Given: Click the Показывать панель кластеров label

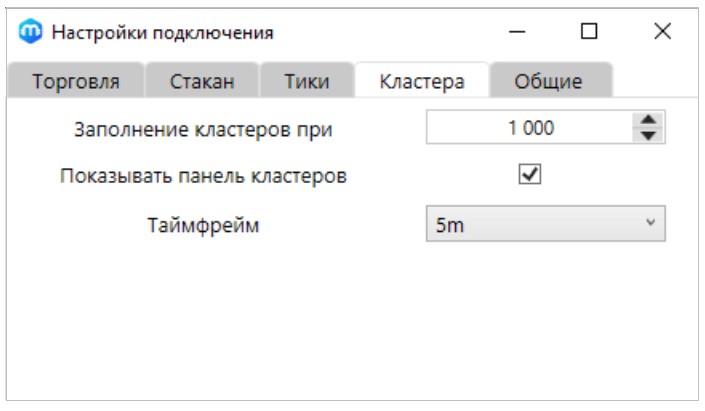Looking at the screenshot, I should click(203, 176).
